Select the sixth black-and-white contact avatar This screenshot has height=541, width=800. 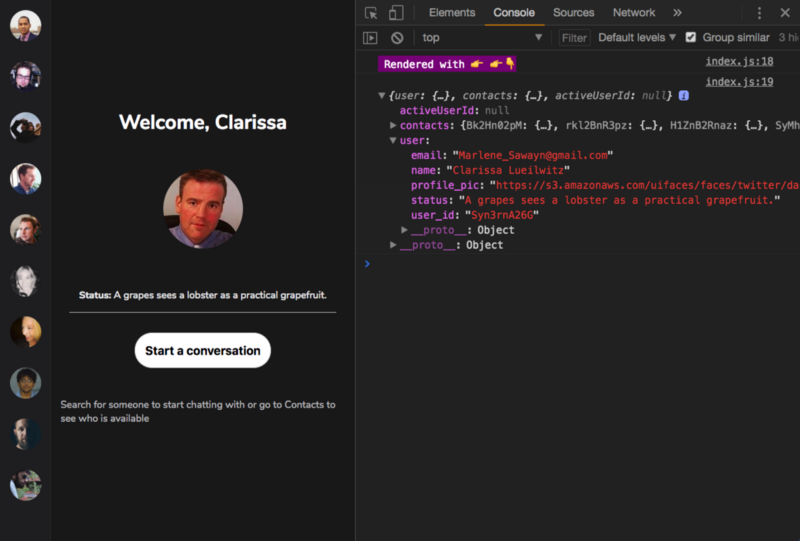(x=26, y=281)
